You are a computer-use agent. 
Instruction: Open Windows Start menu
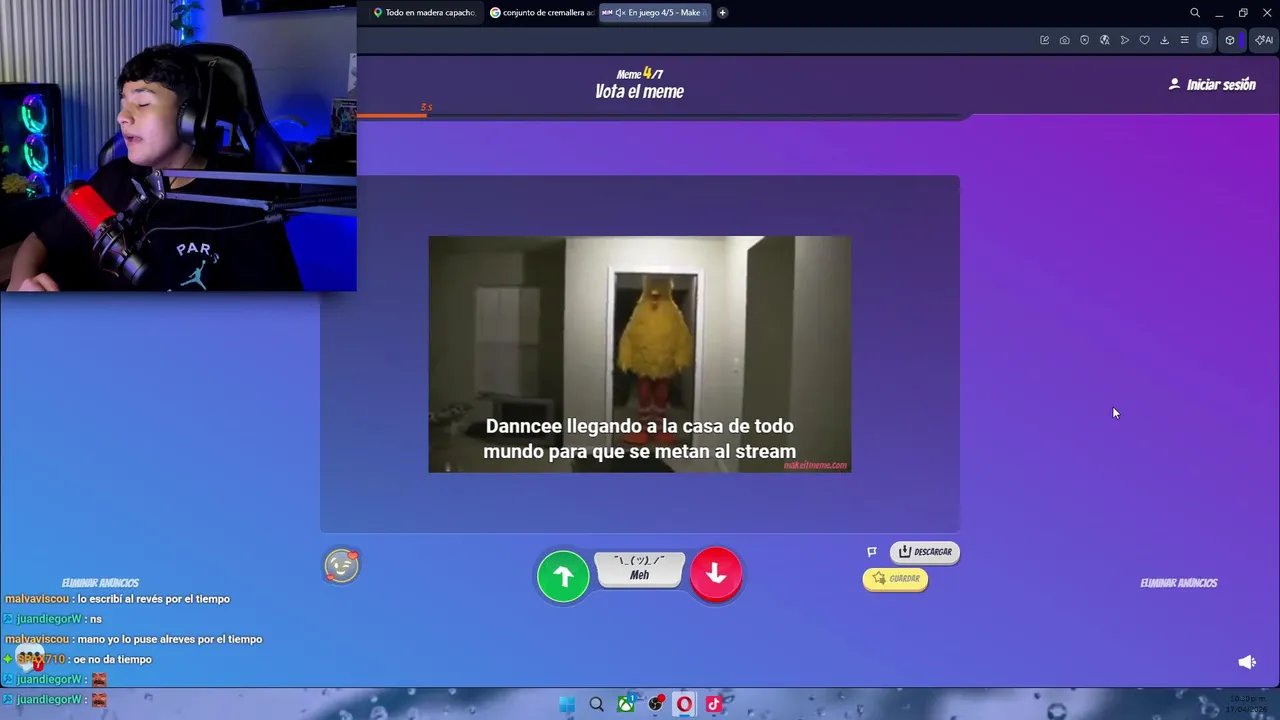pos(567,704)
